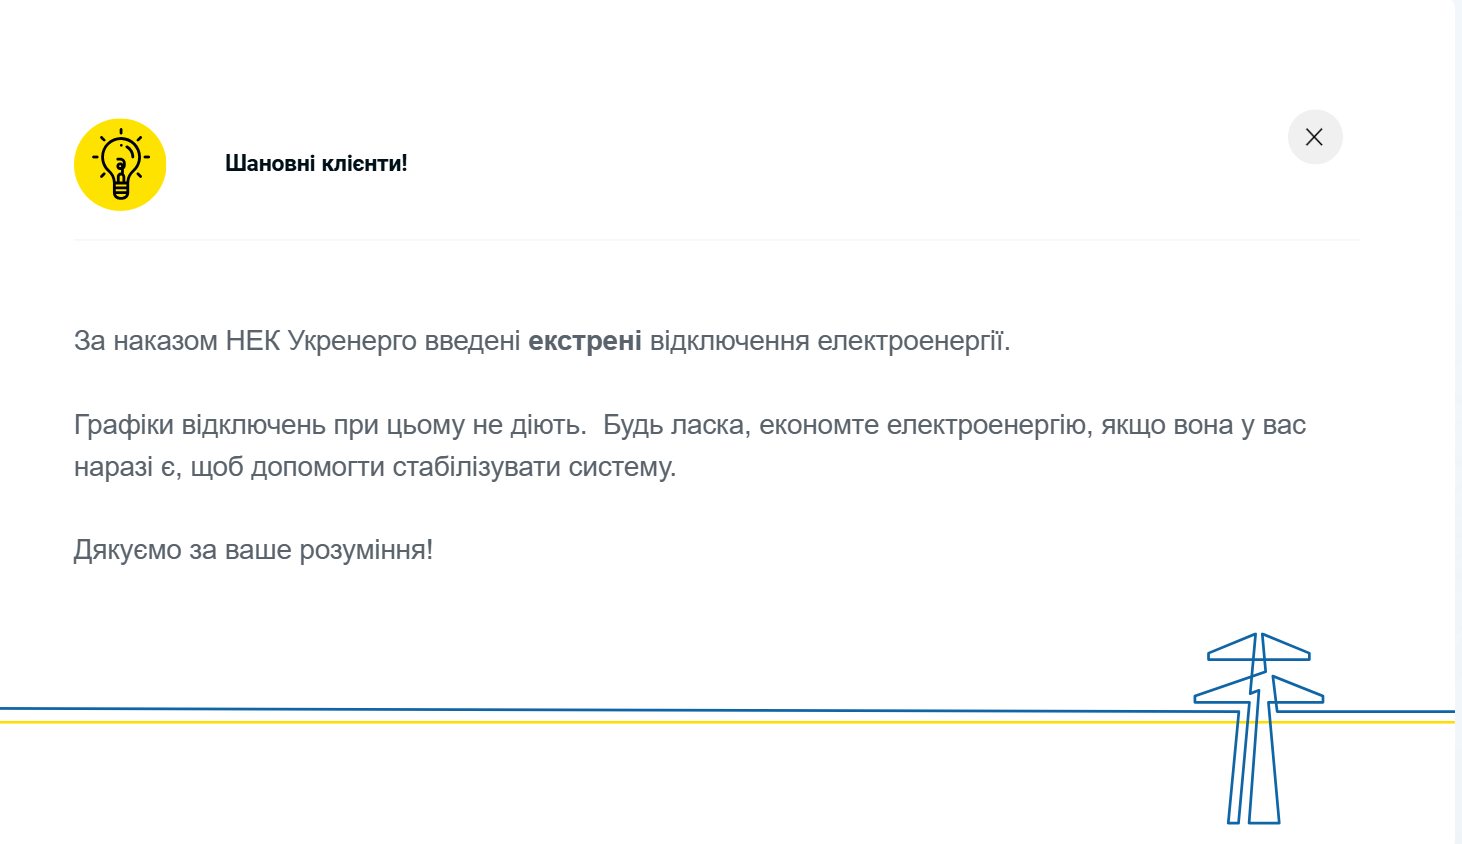Screen dimensions: 1462x844
Task: Dismiss the notice with the close button
Action: tap(1315, 137)
